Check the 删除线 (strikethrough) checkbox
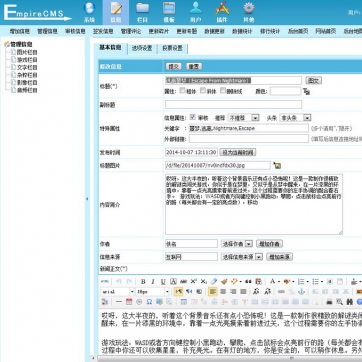Screen dimensions: 362x362 coord(223,90)
